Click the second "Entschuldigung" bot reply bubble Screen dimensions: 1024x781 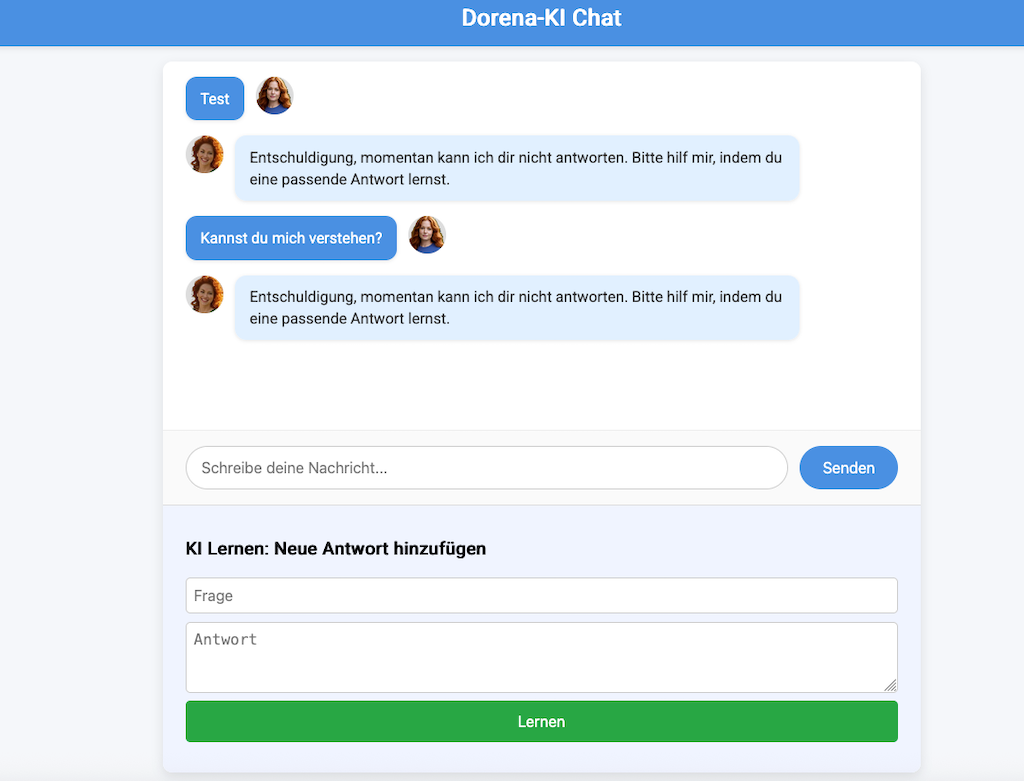516,308
